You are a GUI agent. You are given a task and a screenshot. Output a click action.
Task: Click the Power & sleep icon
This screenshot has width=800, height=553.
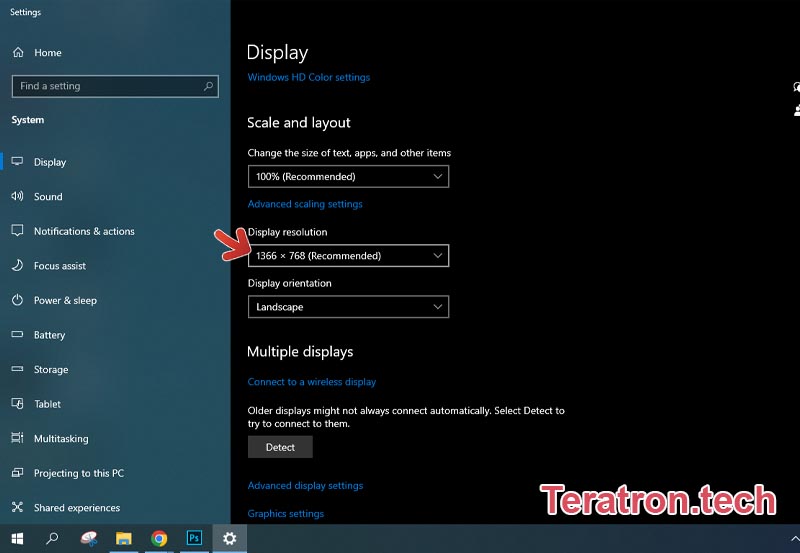[17, 300]
